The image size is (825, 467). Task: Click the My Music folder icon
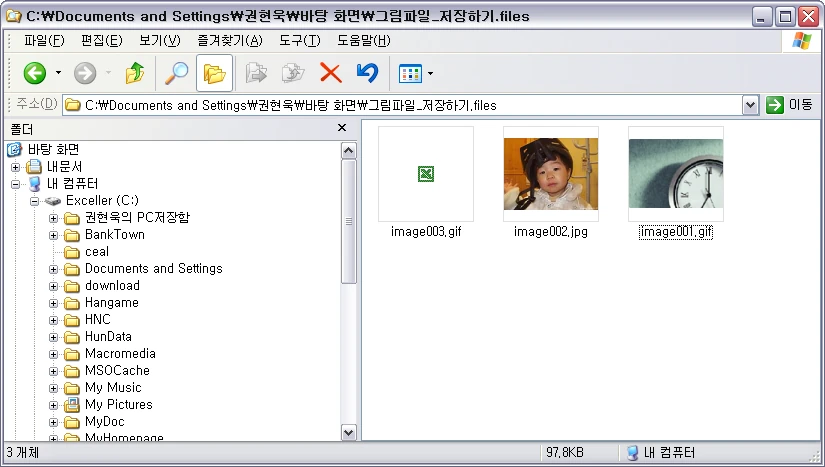tap(72, 388)
